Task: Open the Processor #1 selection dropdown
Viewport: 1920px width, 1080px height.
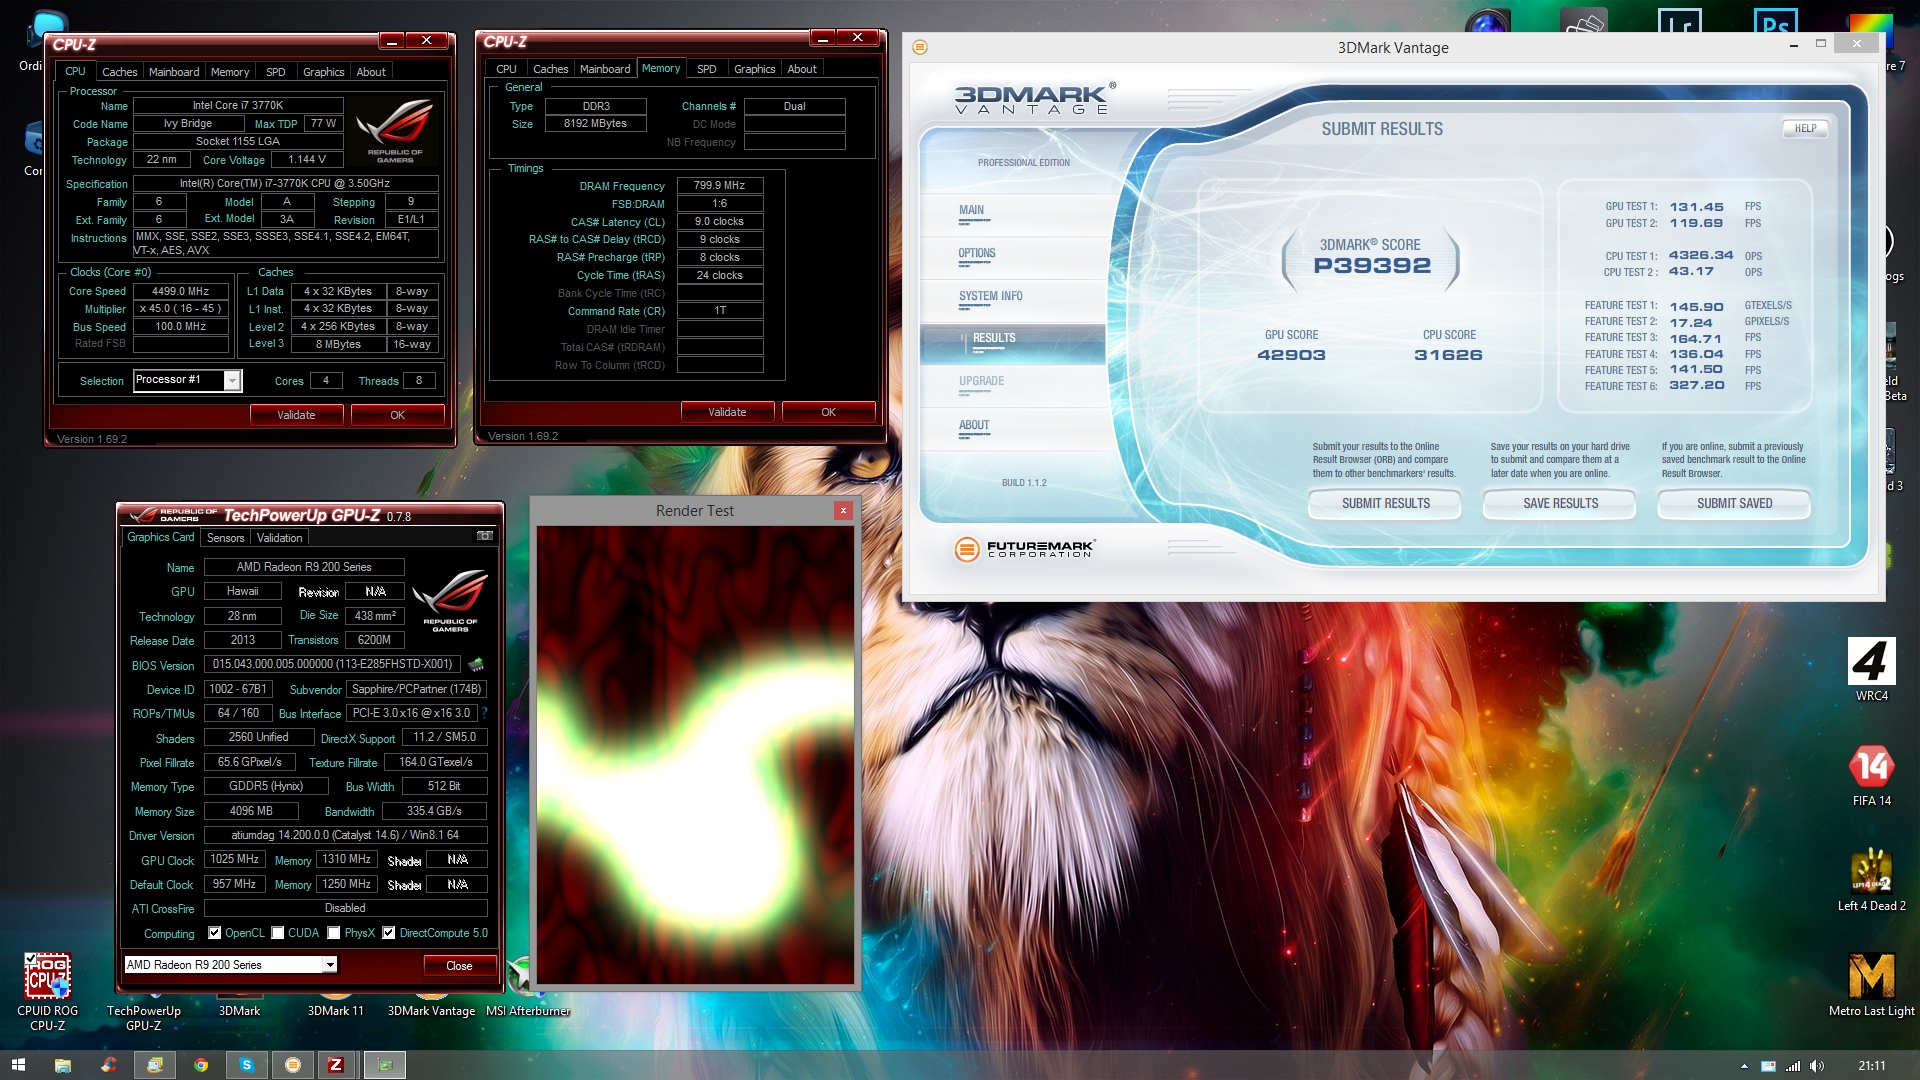Action: 232,380
